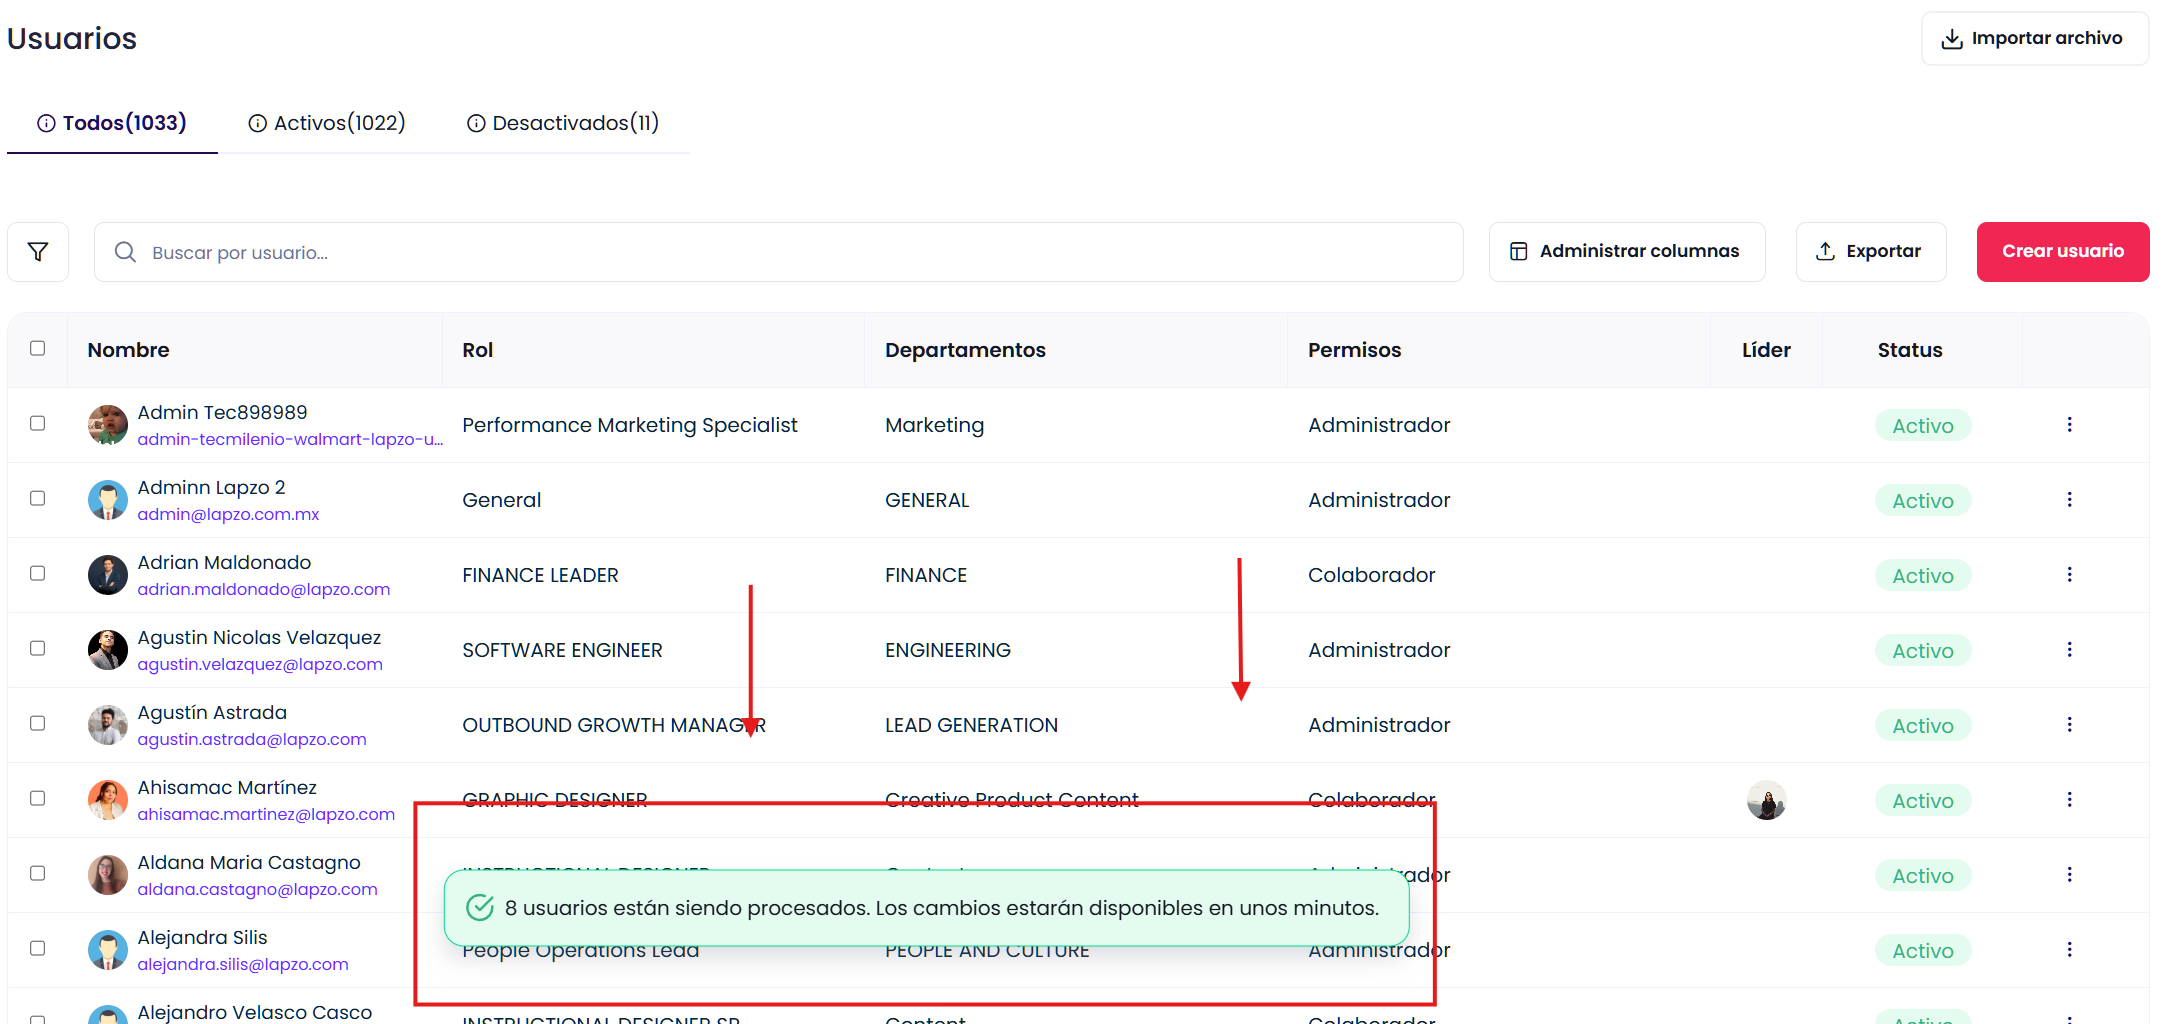This screenshot has width=2177, height=1024.
Task: Open the filter funnel icon
Action: click(x=38, y=252)
